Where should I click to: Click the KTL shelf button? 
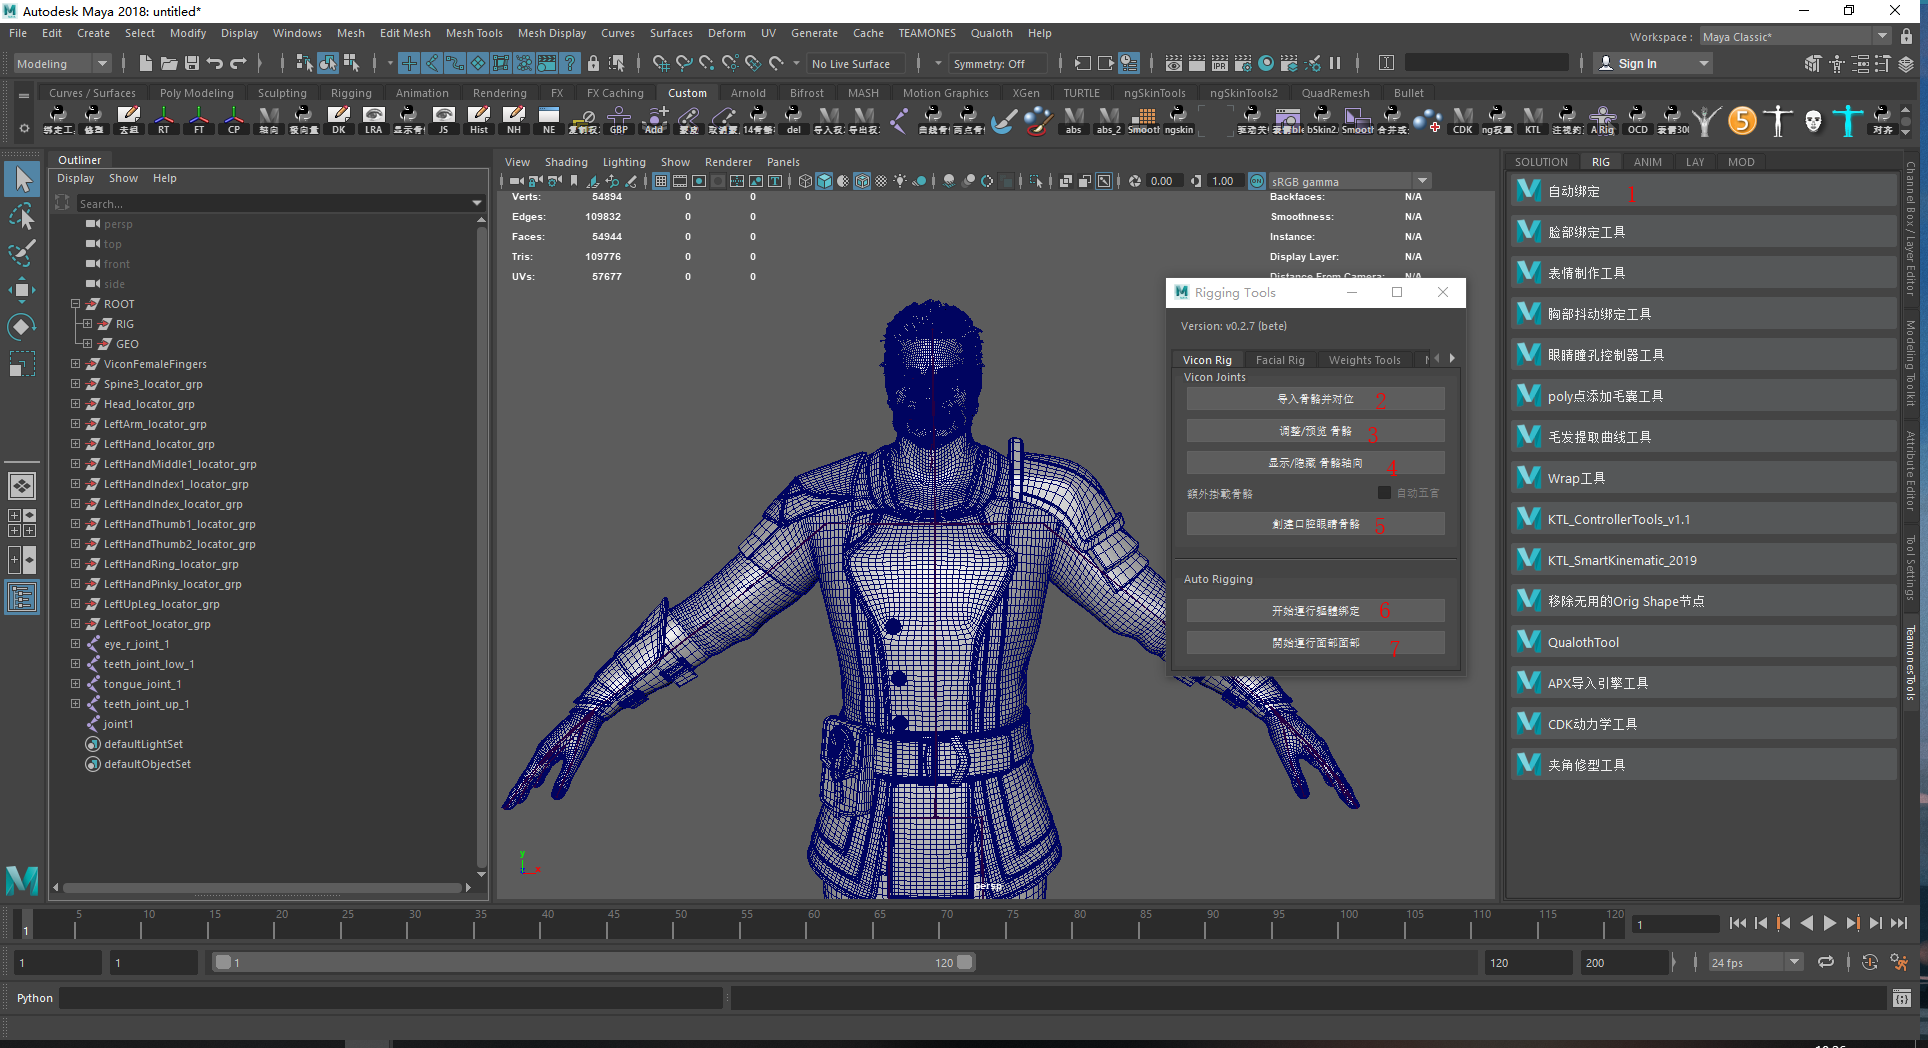pos(1532,120)
